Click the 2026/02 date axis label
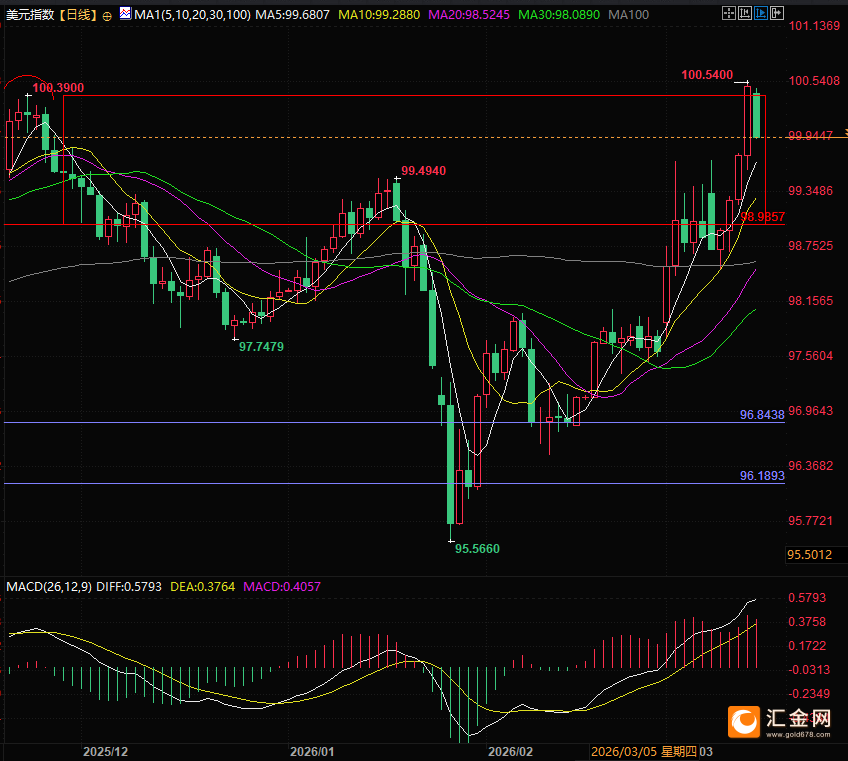Screen dimensions: 848x761 pos(511,752)
